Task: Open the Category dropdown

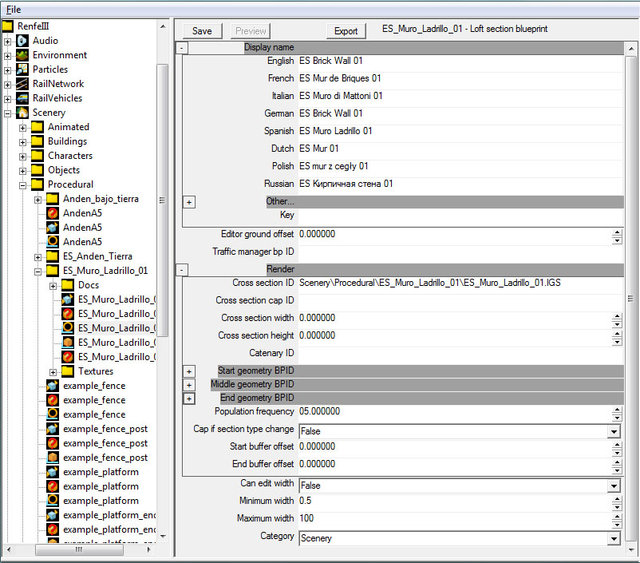Action: point(613,538)
